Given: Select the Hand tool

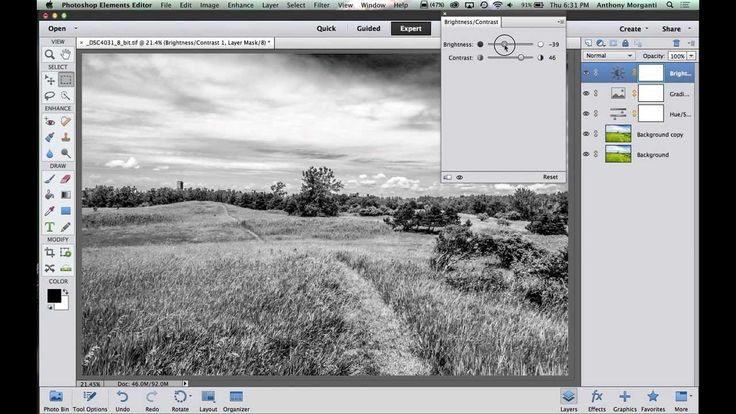Looking at the screenshot, I should point(66,54).
